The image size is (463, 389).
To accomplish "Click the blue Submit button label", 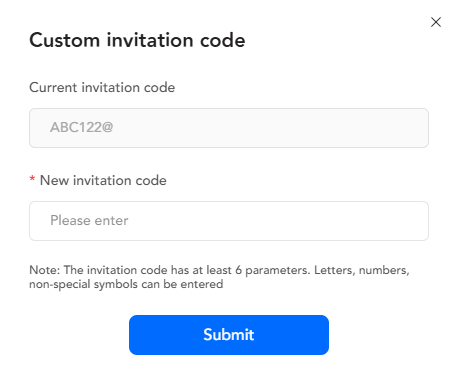I will click(229, 334).
